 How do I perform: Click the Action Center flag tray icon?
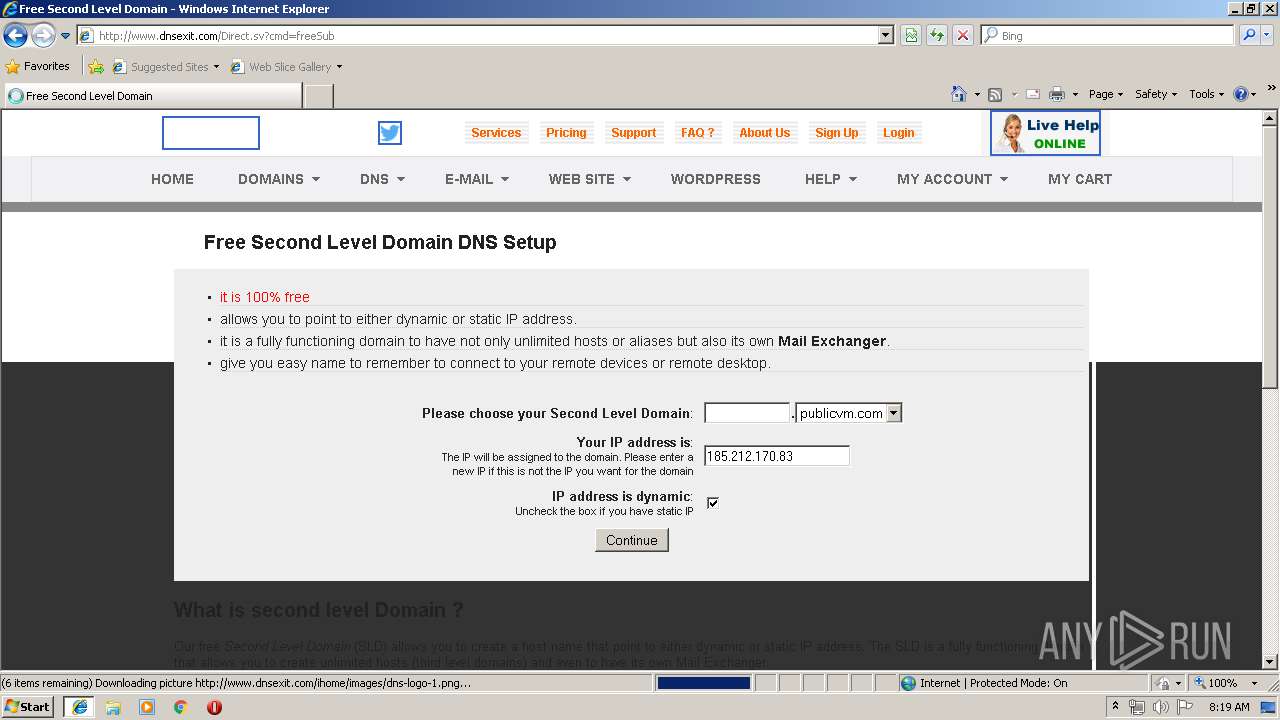1184,707
